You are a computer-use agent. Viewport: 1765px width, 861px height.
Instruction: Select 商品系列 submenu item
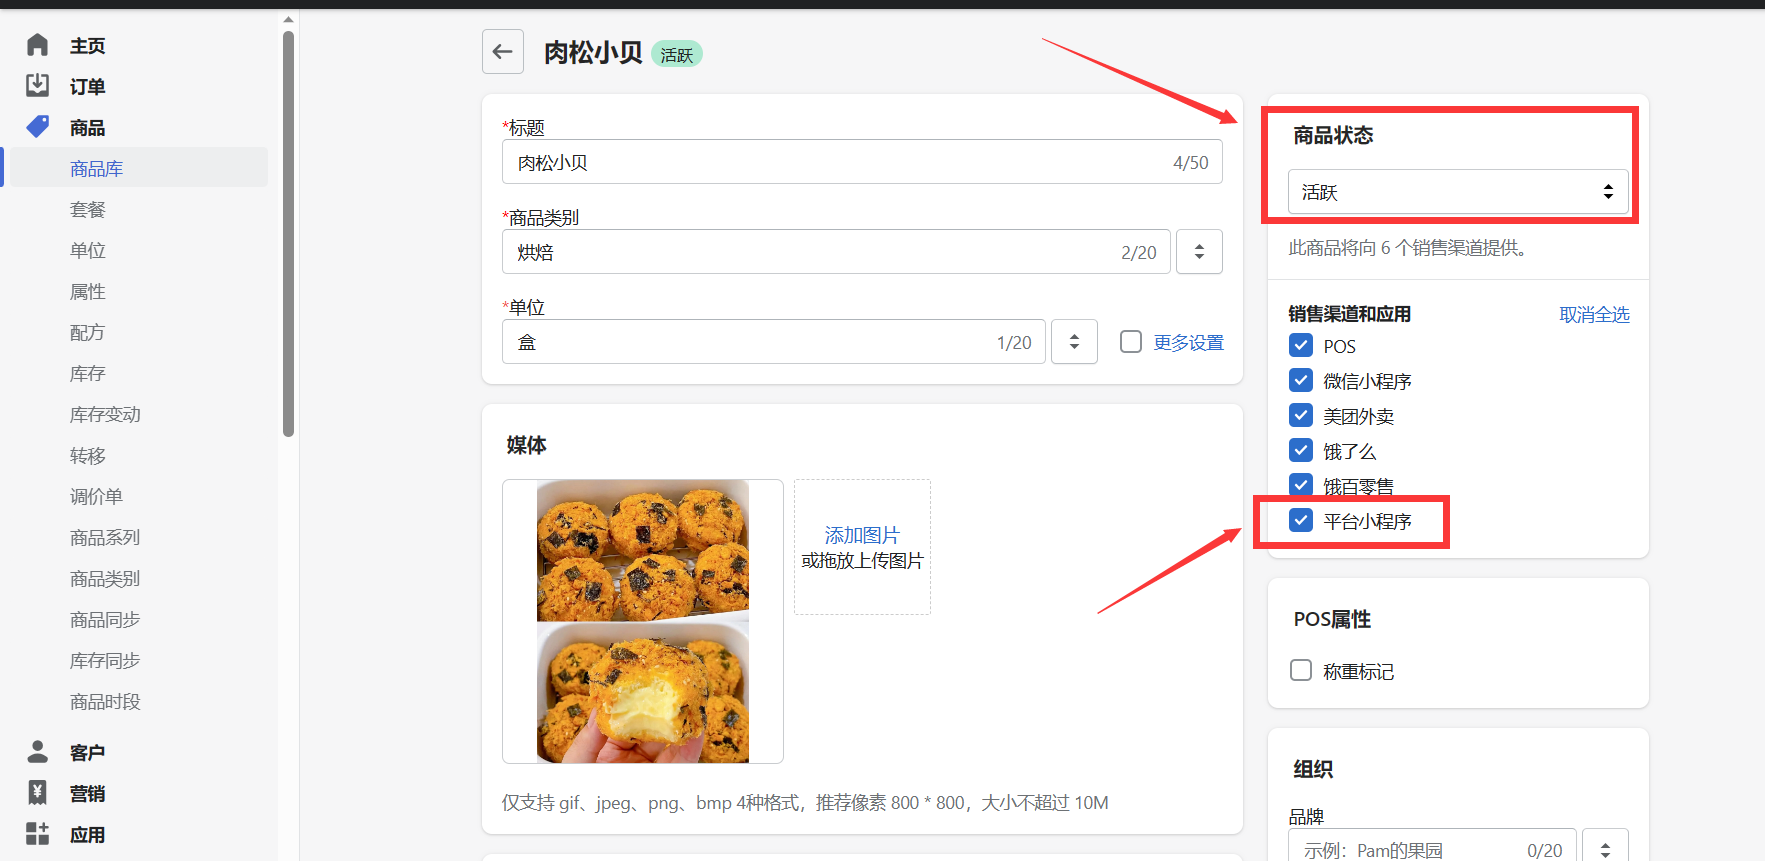(105, 538)
